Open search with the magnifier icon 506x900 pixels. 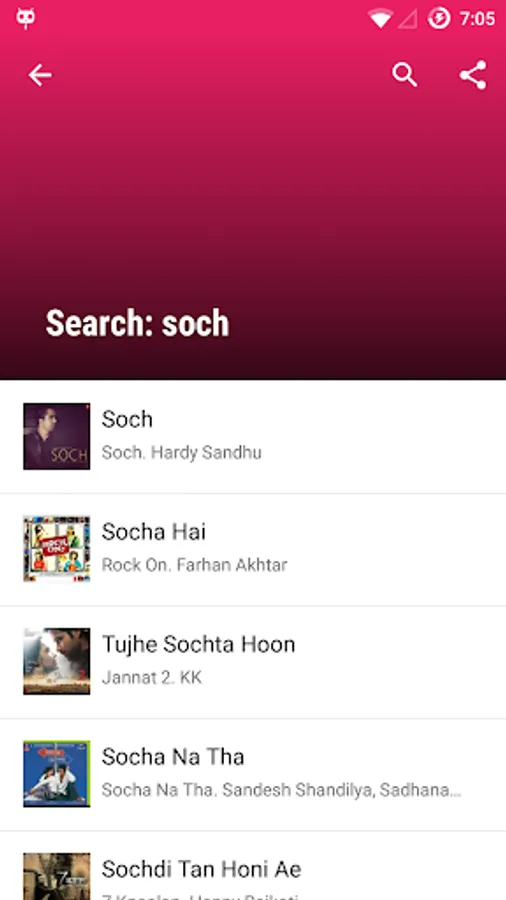404,75
